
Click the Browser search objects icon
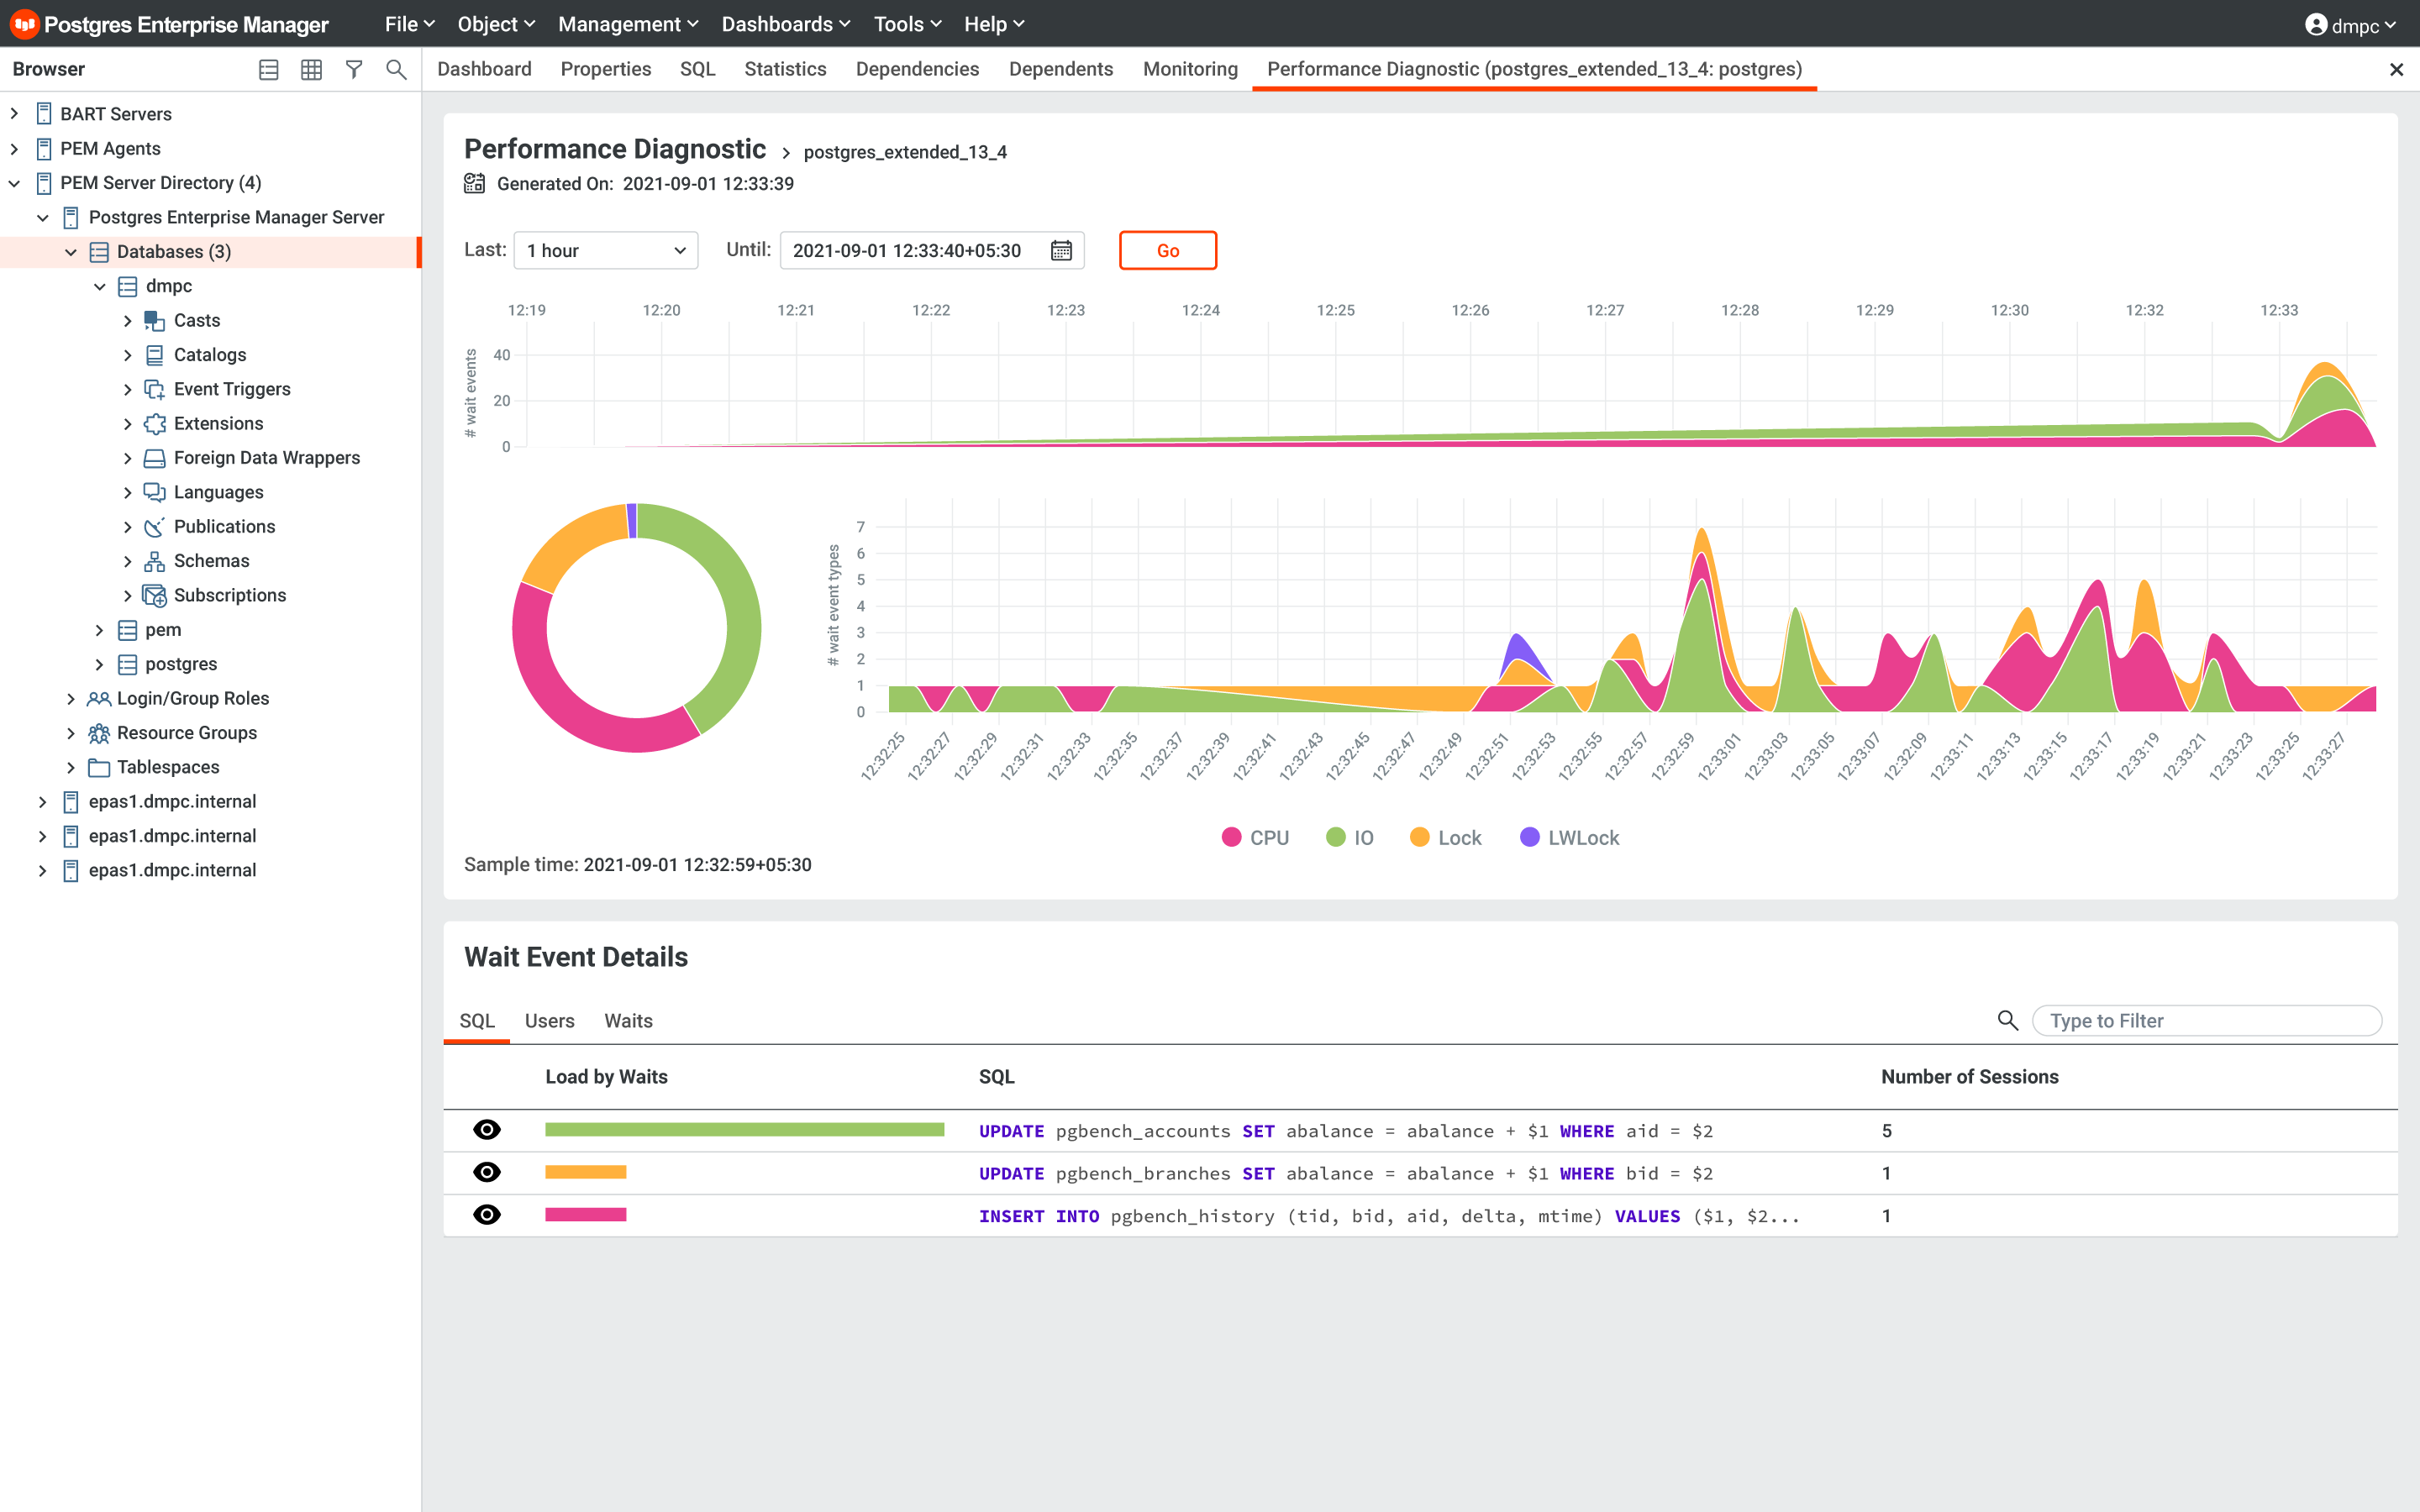click(x=396, y=69)
